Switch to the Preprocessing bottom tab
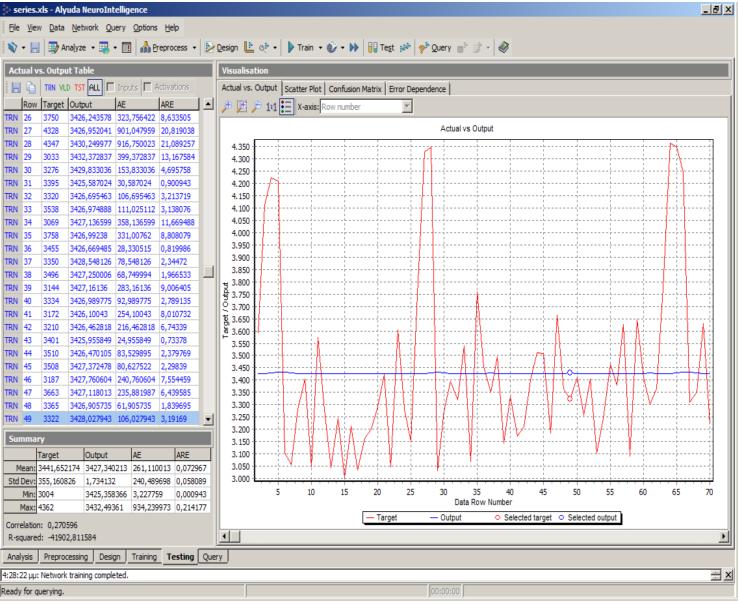The height and width of the screenshot is (602, 739). click(66, 557)
